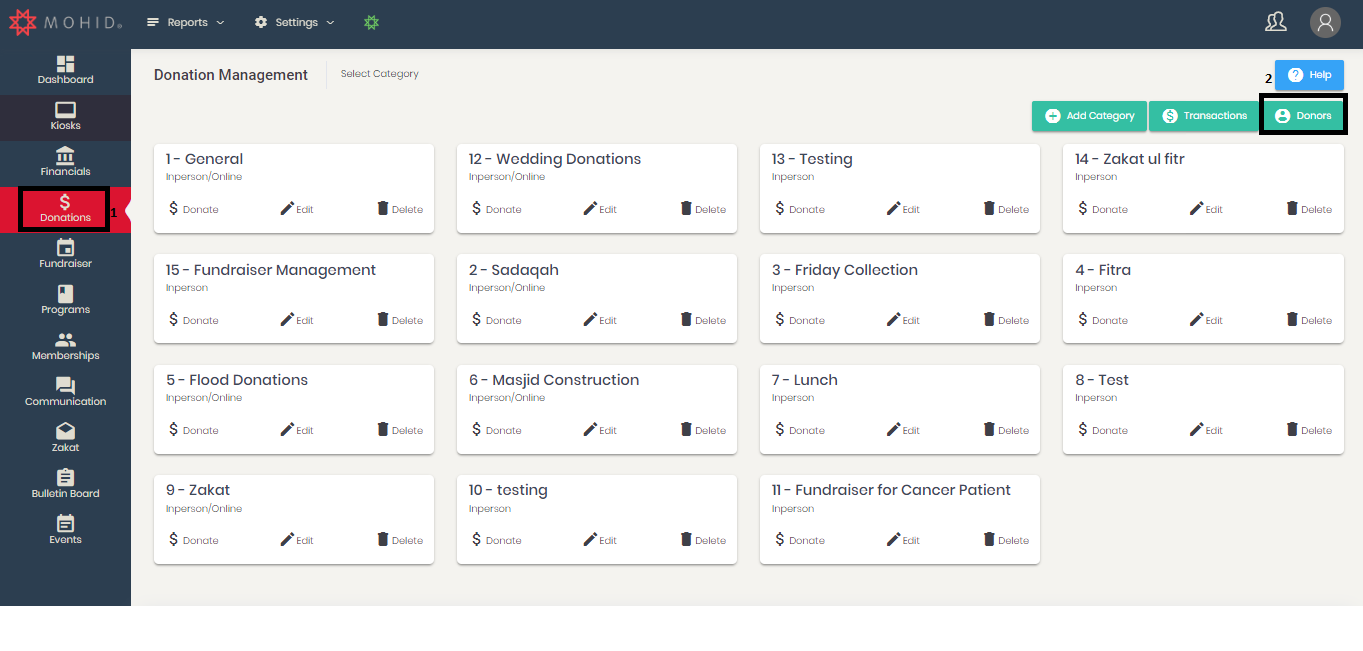Edit the 3 - Friday Collection category
The image size is (1363, 651).
click(903, 320)
